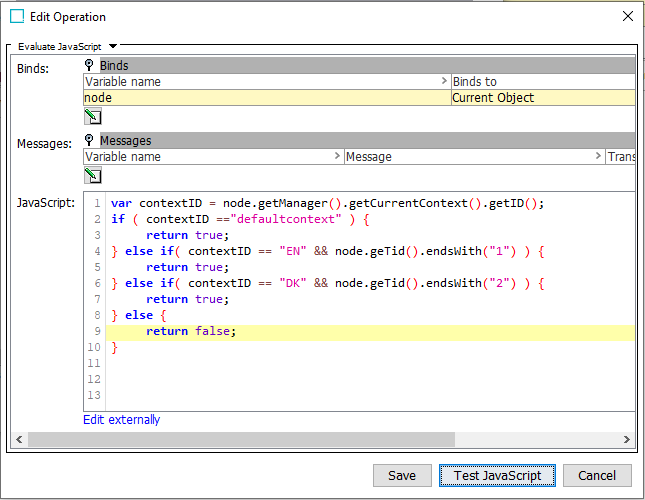This screenshot has width=645, height=500.
Task: Expand the Binds 'Variable name' column arrow
Action: [x=444, y=82]
